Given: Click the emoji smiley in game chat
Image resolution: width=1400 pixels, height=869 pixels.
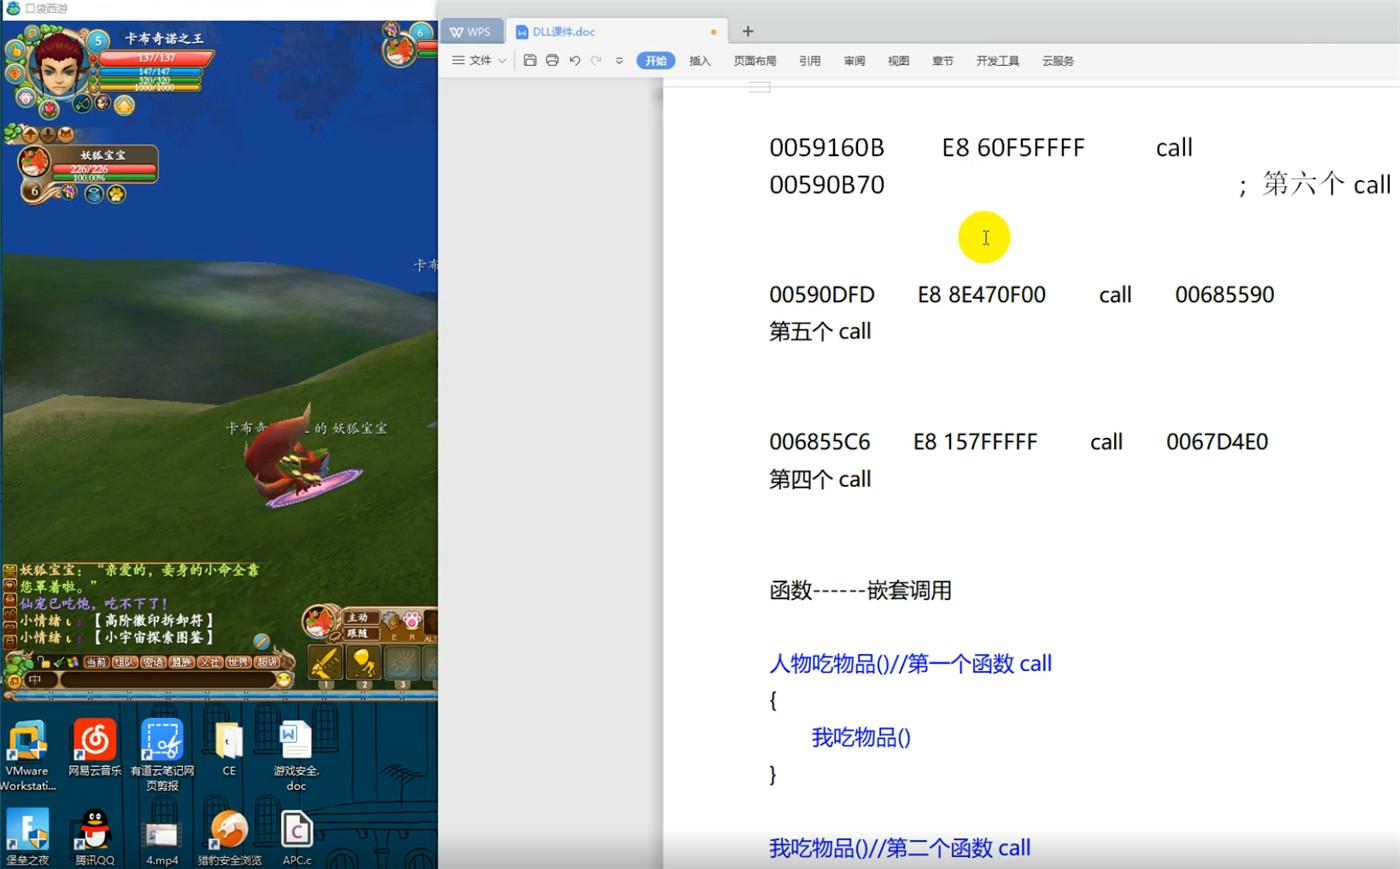Looking at the screenshot, I should click(x=284, y=680).
